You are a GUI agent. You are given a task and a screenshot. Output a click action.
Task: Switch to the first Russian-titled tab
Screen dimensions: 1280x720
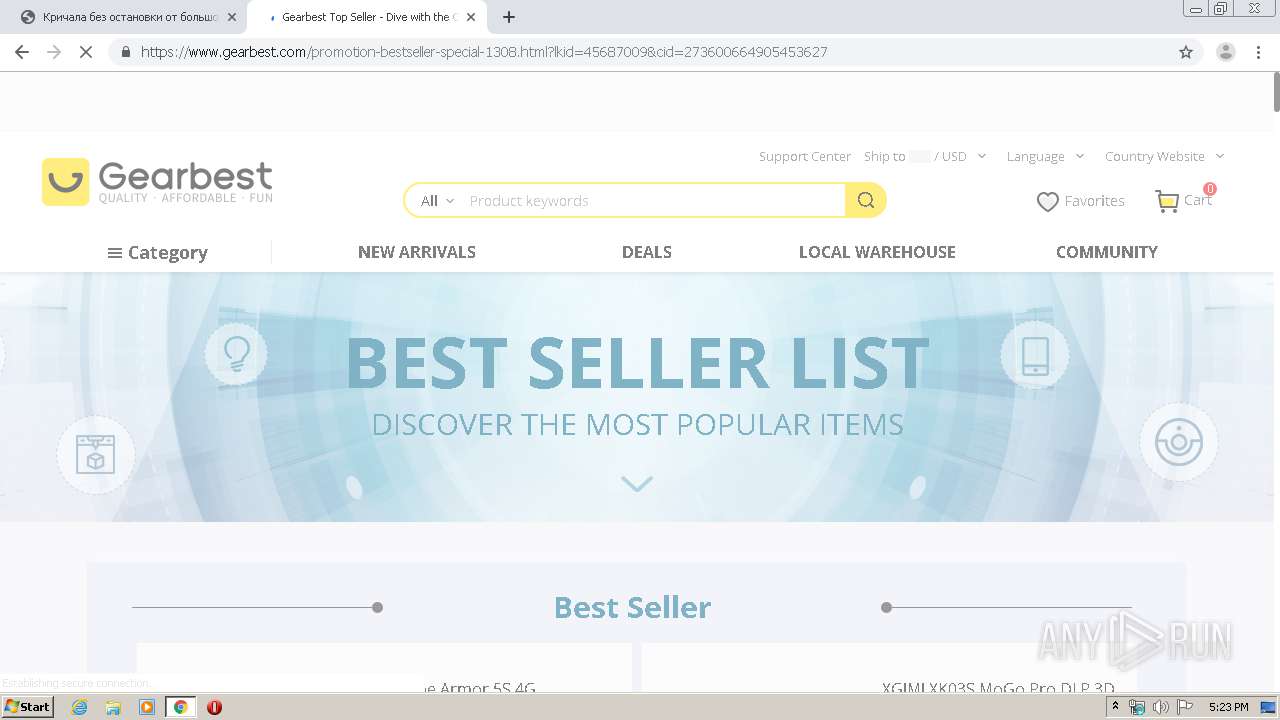coord(128,17)
